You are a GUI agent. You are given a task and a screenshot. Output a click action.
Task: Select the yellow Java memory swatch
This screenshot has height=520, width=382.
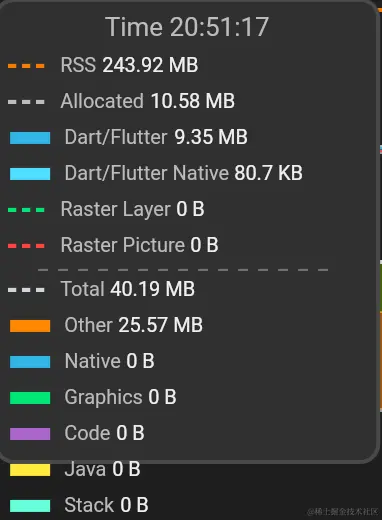[30, 470]
